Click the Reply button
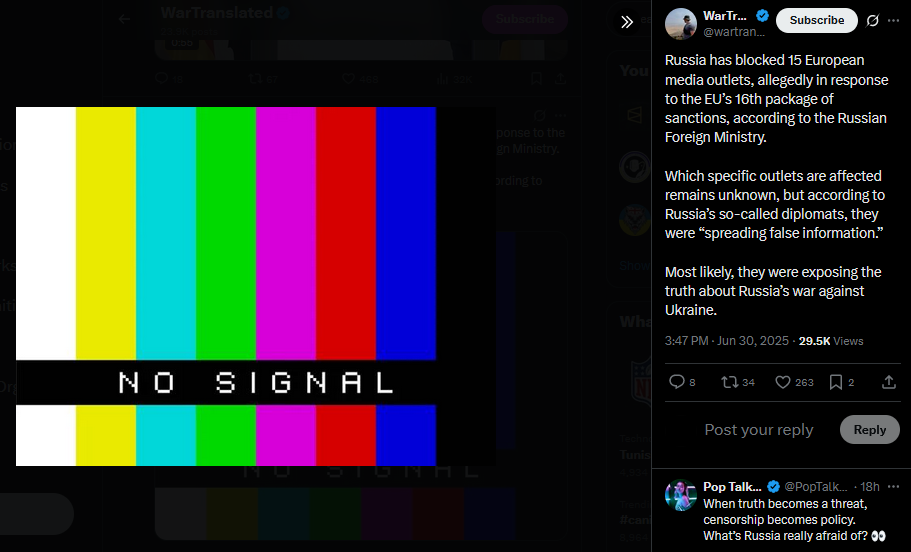The image size is (911, 552). coord(869,429)
